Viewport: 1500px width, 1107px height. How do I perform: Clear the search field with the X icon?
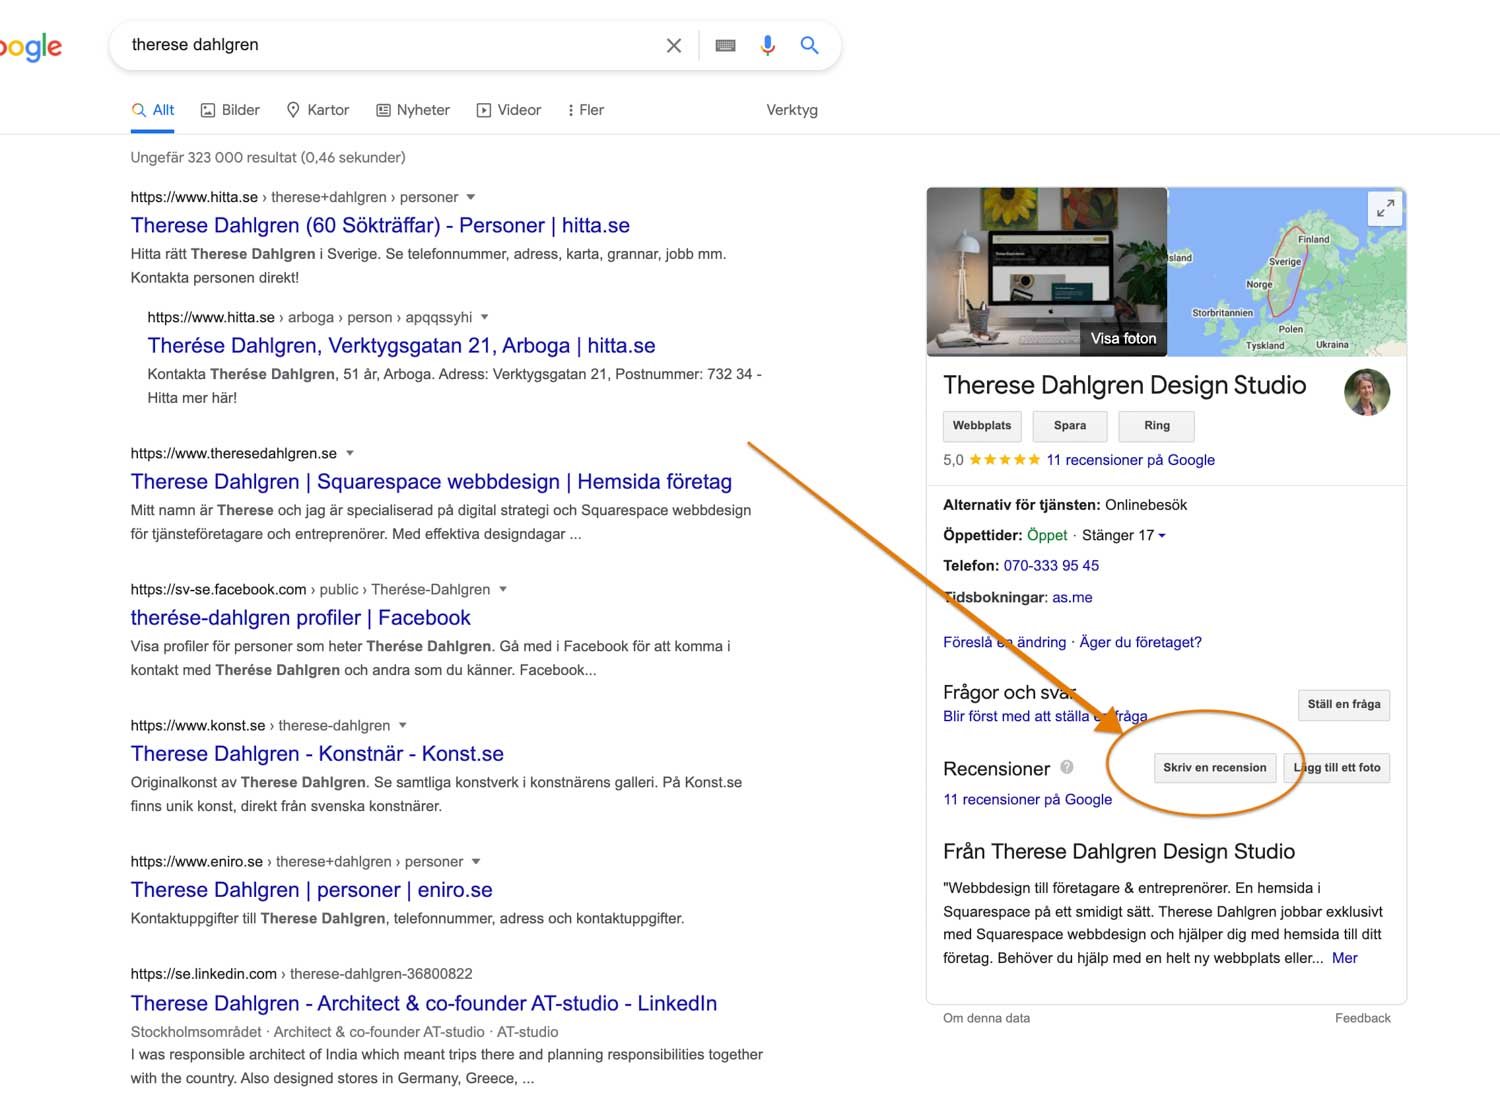(673, 45)
